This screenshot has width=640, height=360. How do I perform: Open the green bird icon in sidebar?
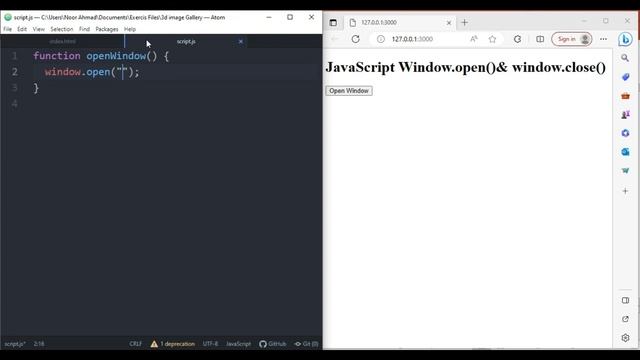[x=625, y=171]
